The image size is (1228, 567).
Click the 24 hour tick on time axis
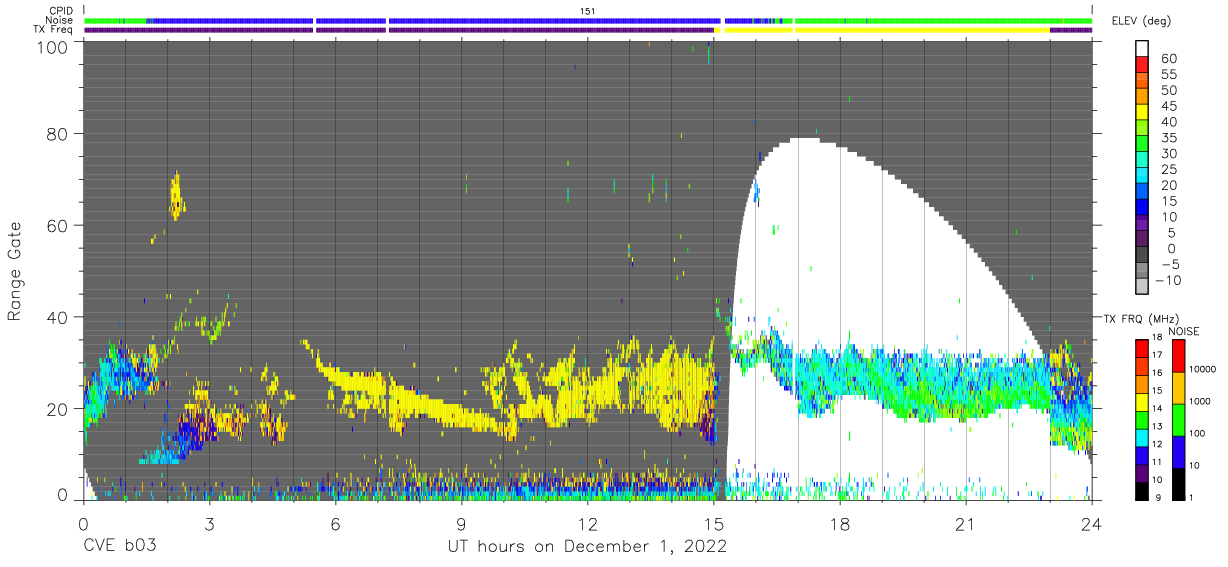tap(1092, 523)
